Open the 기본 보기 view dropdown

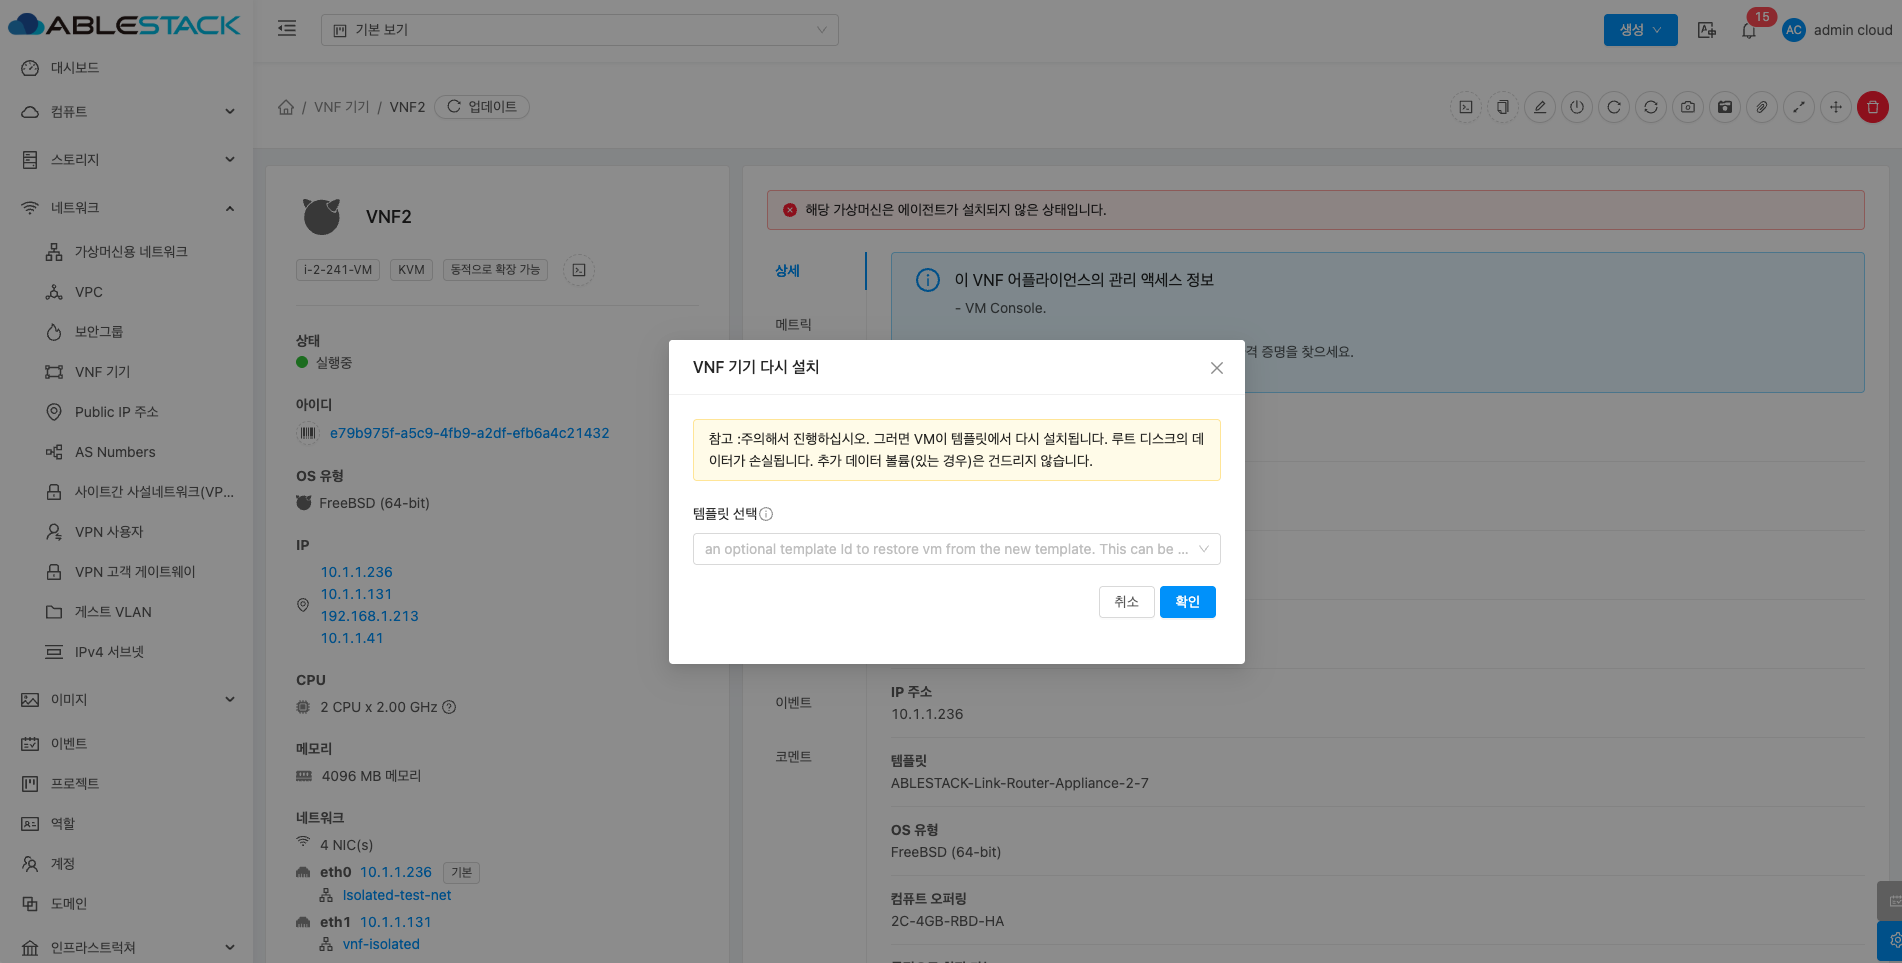click(580, 30)
